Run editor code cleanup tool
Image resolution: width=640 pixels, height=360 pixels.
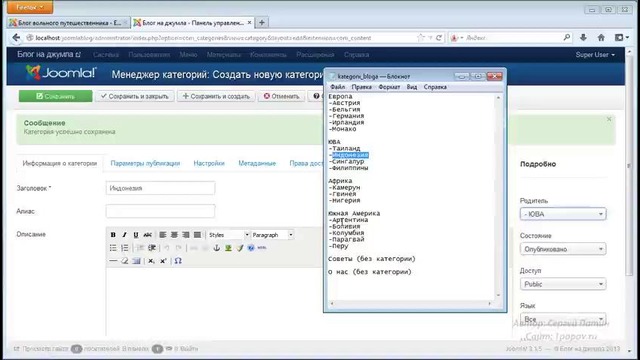click(x=240, y=248)
